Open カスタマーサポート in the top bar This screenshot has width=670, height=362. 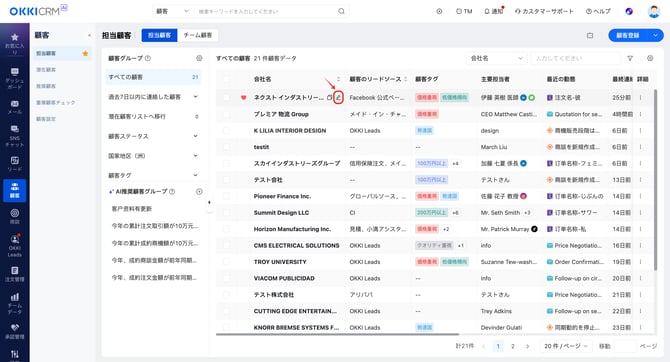pyautogui.click(x=544, y=11)
